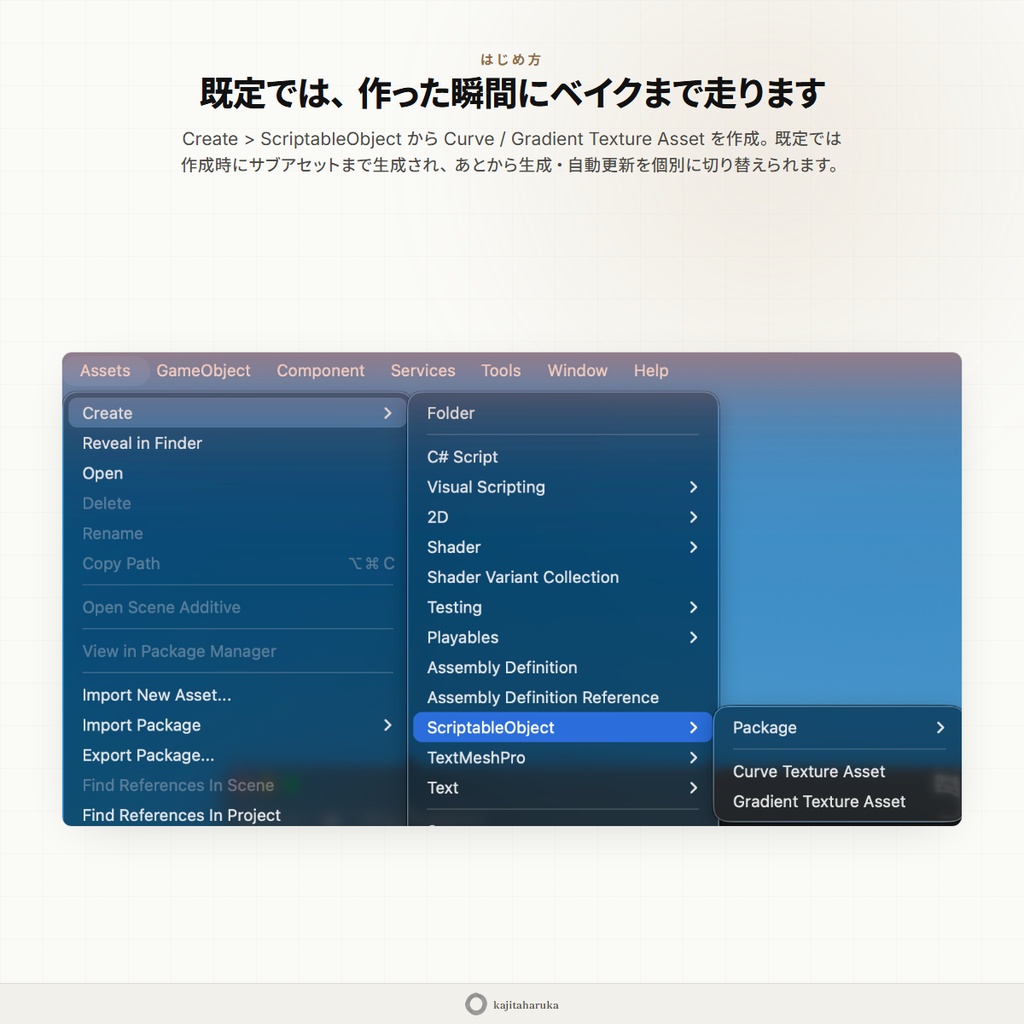The height and width of the screenshot is (1024, 1024).
Task: Select Find References In Project
Action: [238, 815]
